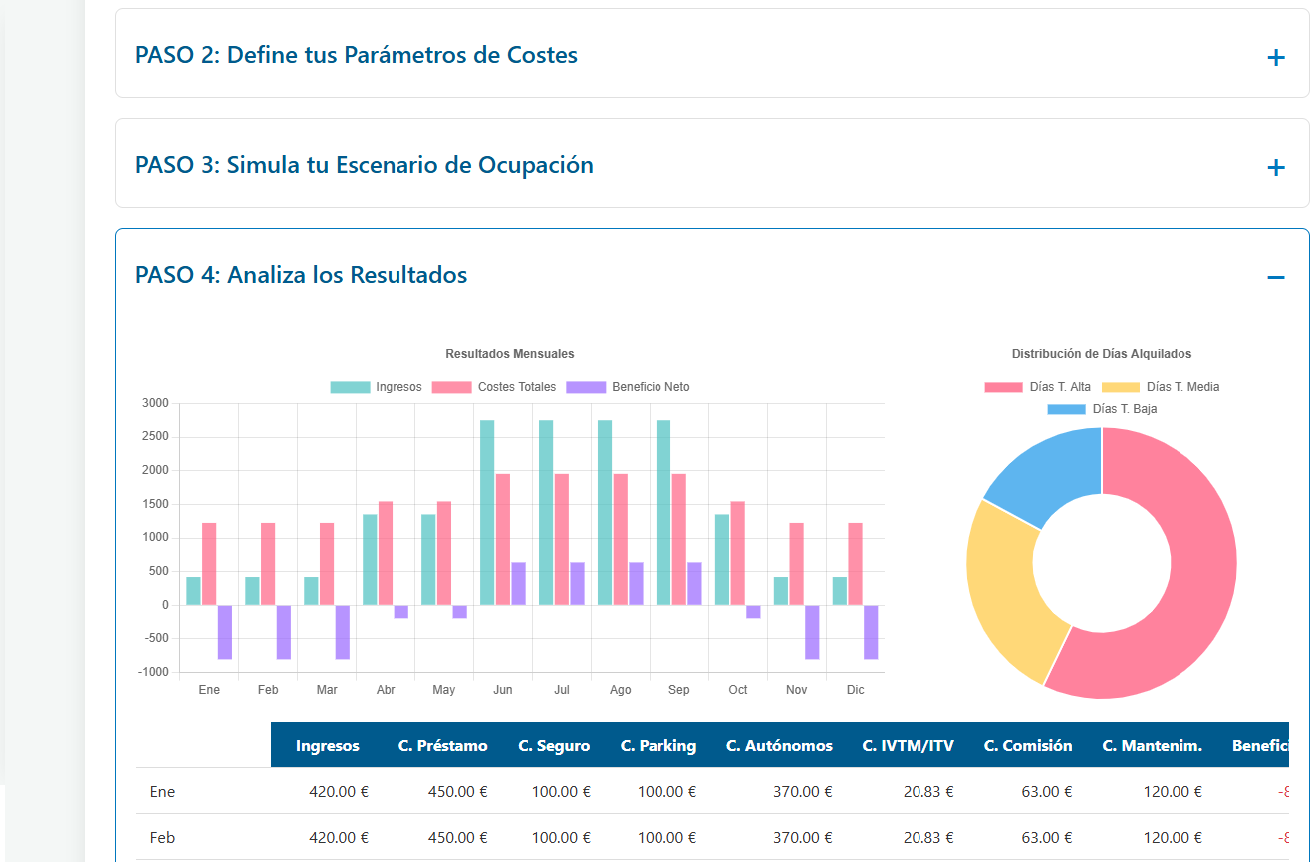The image size is (1312, 862).
Task: Click the plus icon on PASO 2
Action: click(x=1275, y=58)
